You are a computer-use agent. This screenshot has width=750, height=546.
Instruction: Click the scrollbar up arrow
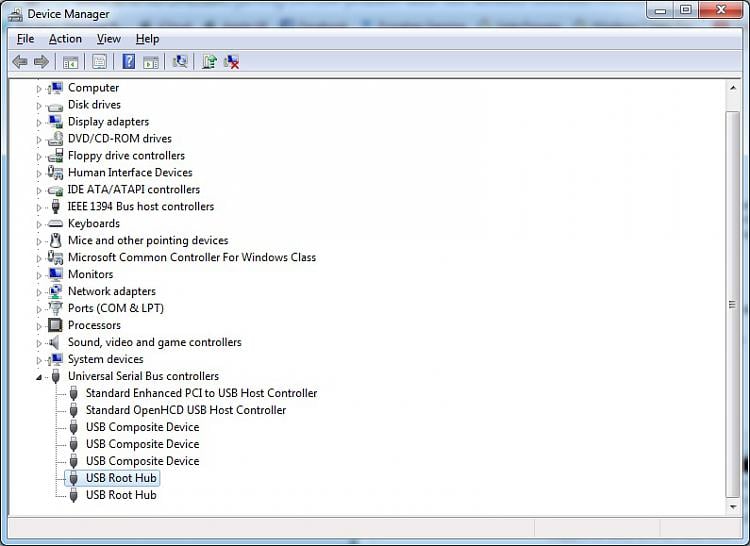point(733,88)
